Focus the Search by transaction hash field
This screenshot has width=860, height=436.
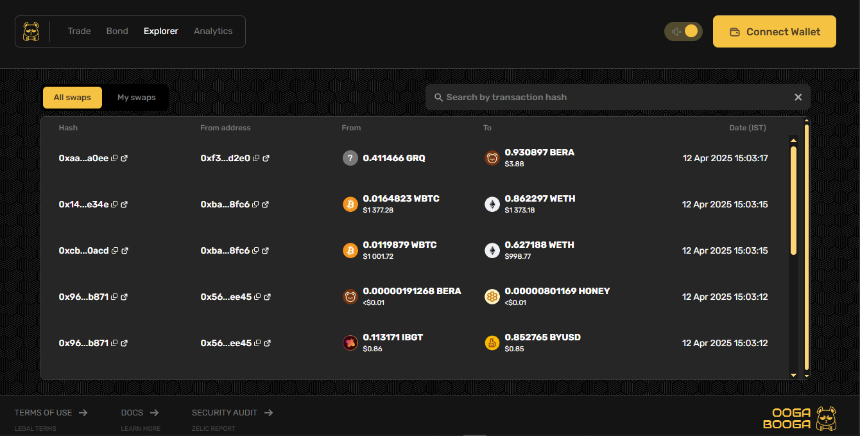618,97
